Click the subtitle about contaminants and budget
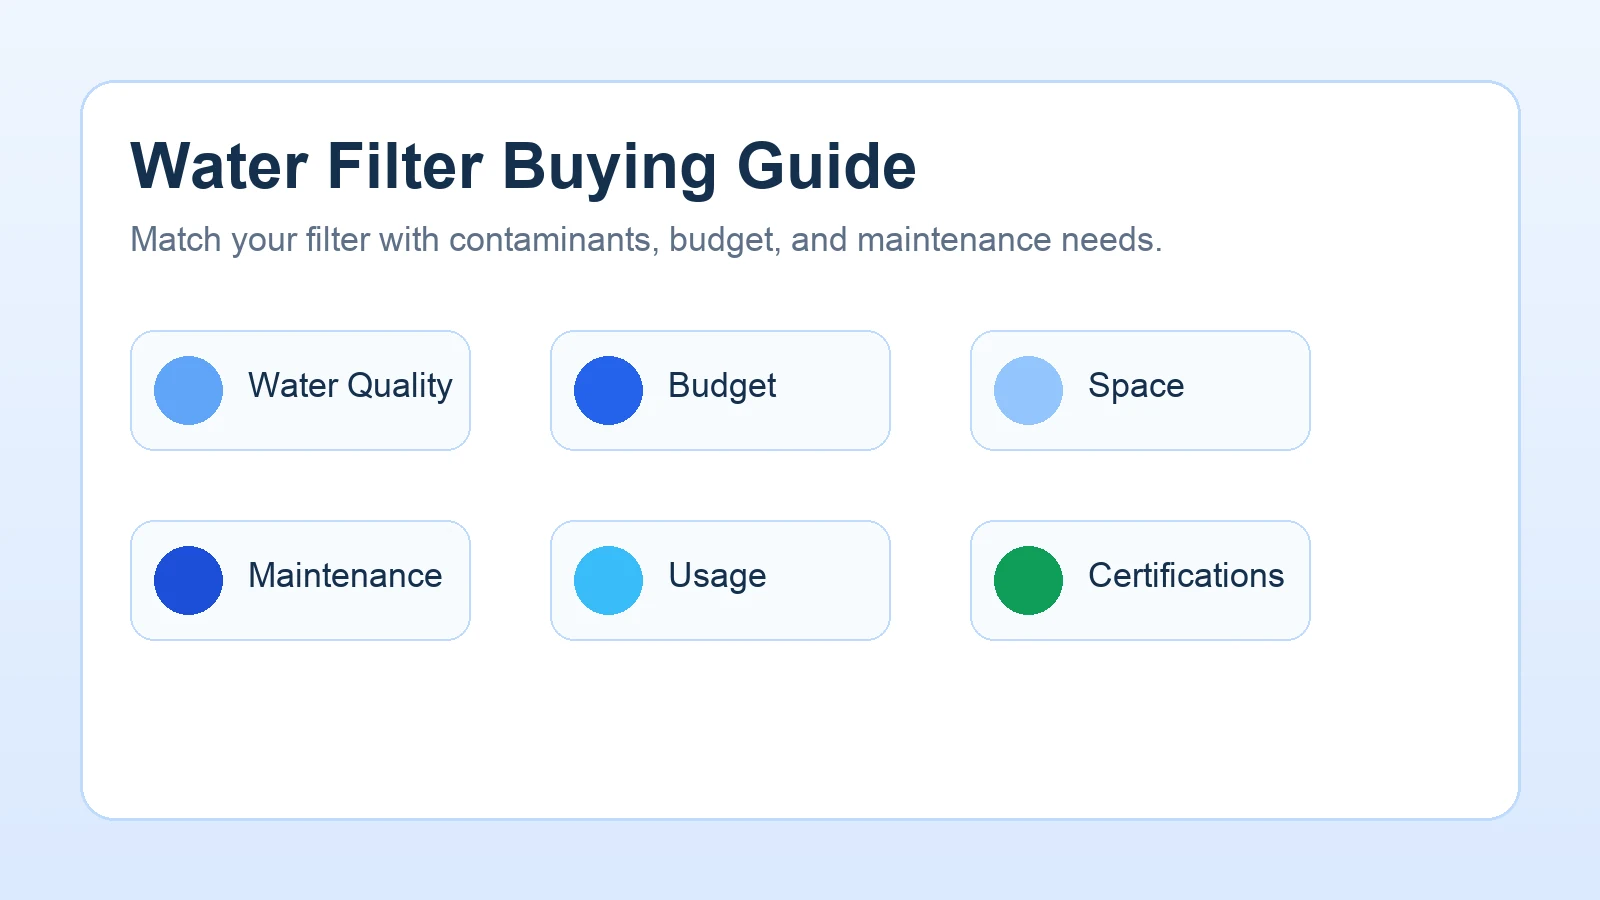The height and width of the screenshot is (900, 1600). click(646, 240)
